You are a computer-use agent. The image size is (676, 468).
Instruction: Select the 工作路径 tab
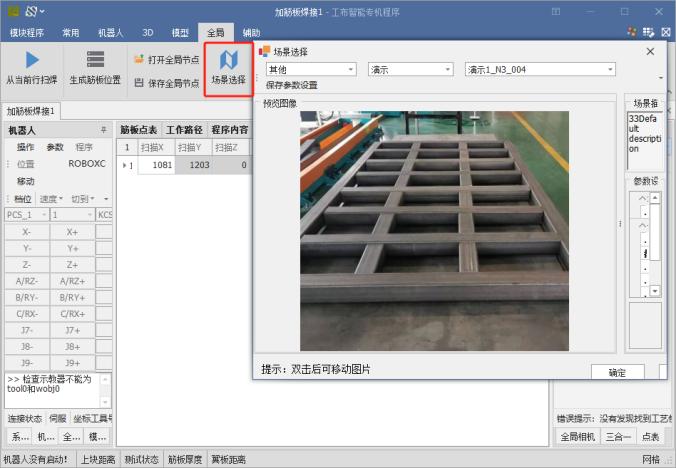185,129
